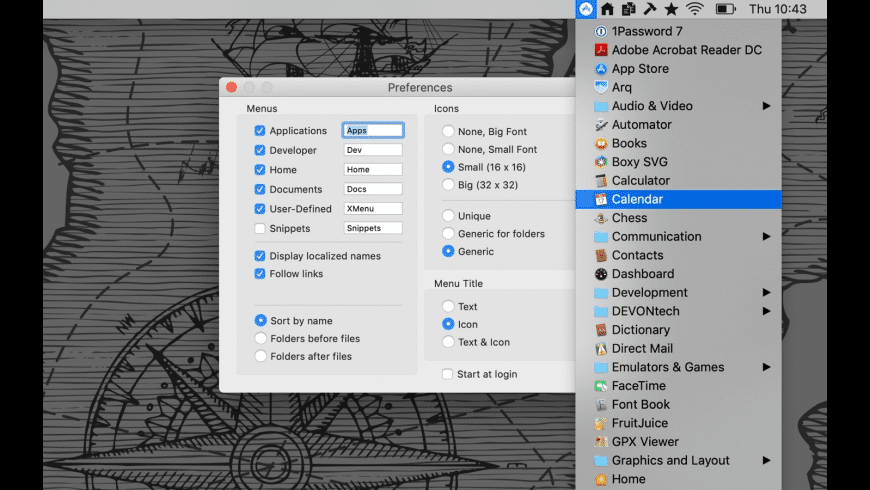
Task: Click the Font Book app icon
Action: (601, 405)
